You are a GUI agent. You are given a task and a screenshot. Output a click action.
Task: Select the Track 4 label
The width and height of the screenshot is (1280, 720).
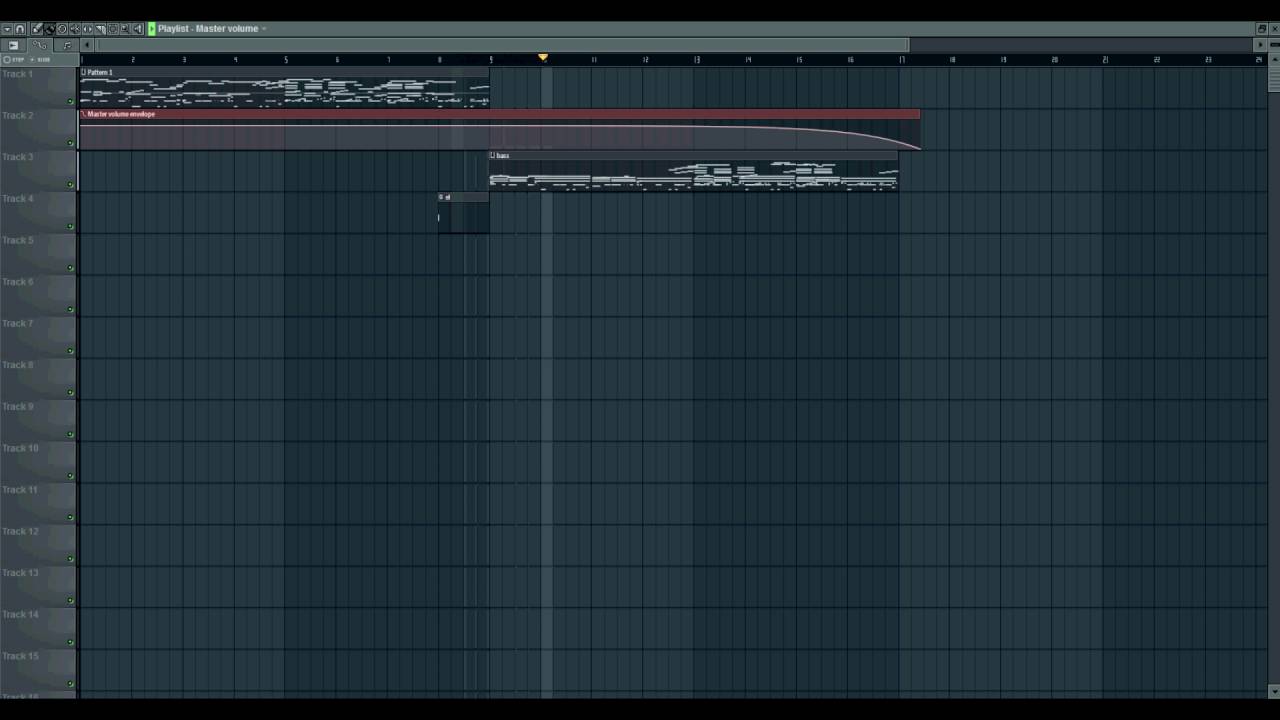point(17,198)
